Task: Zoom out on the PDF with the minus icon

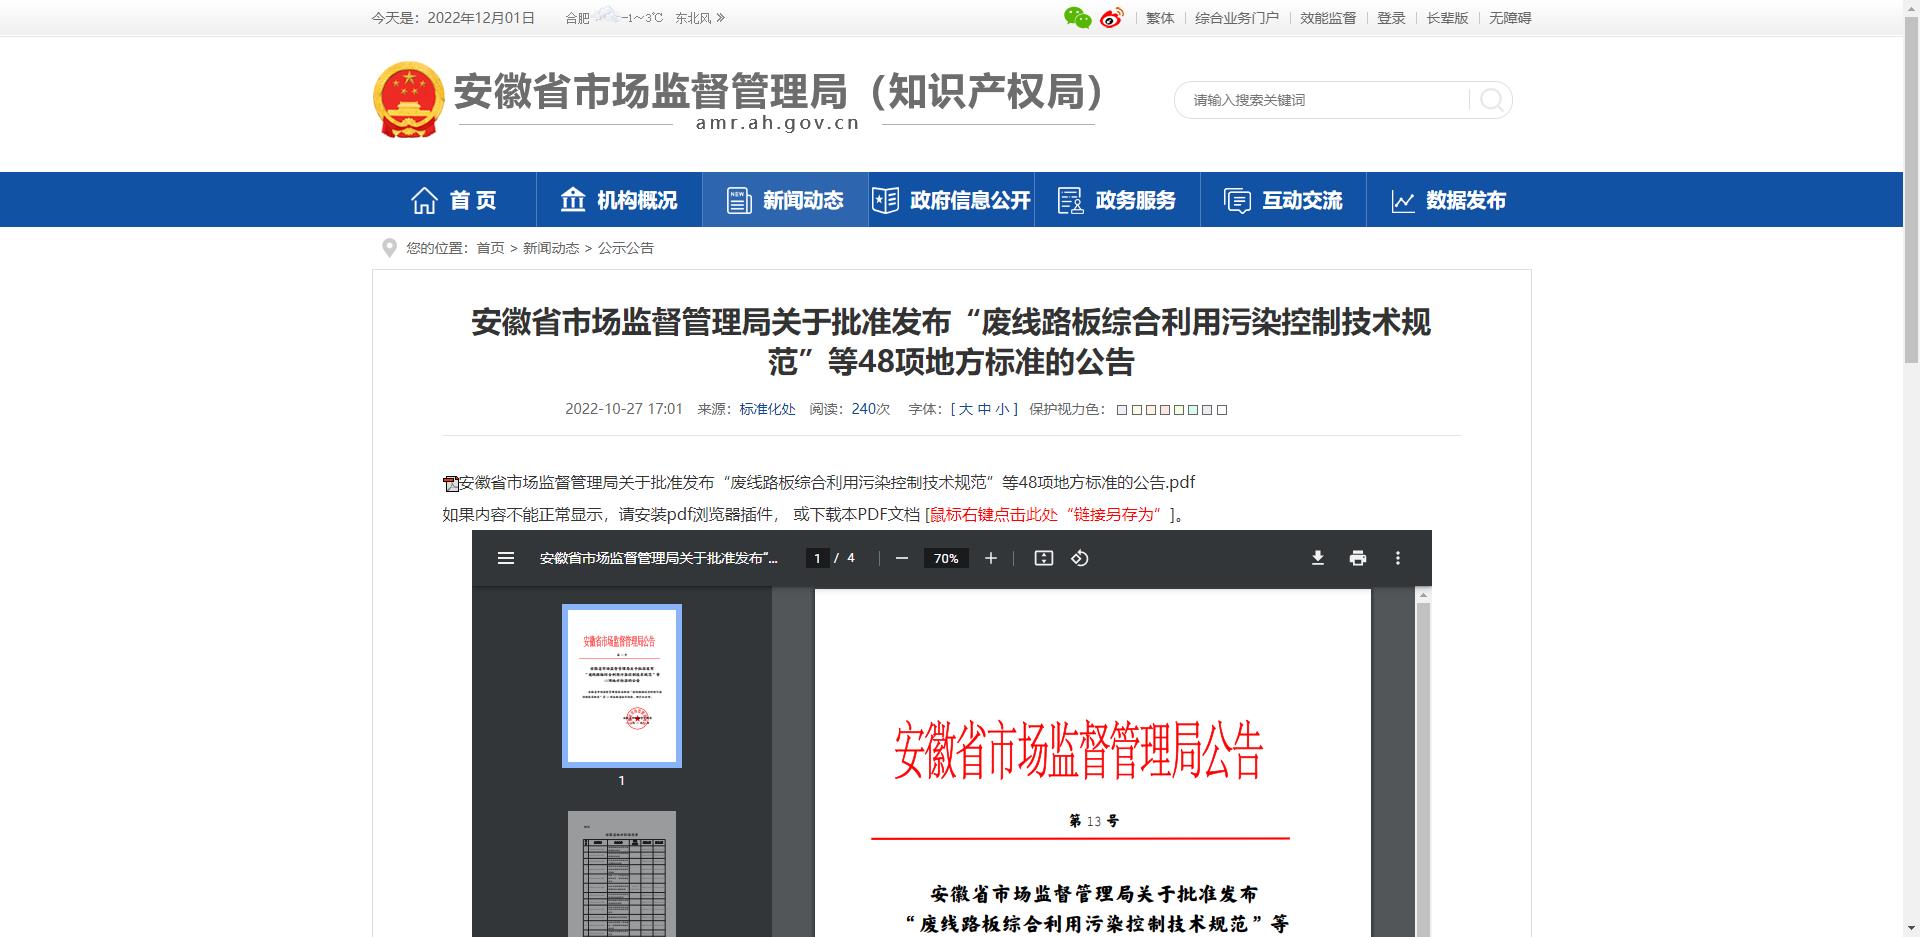Action: coord(901,558)
